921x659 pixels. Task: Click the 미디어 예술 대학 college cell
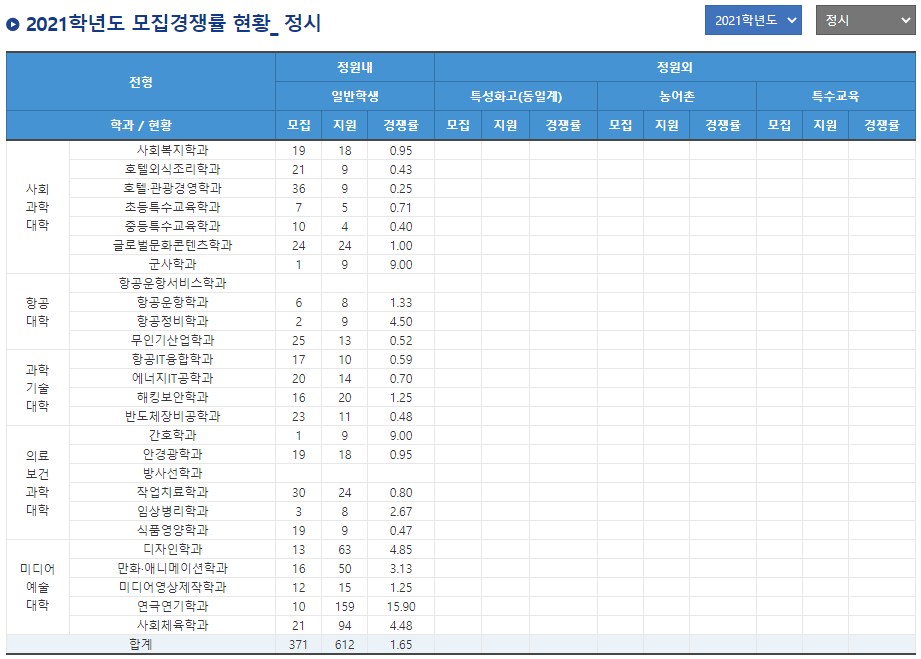[x=38, y=587]
